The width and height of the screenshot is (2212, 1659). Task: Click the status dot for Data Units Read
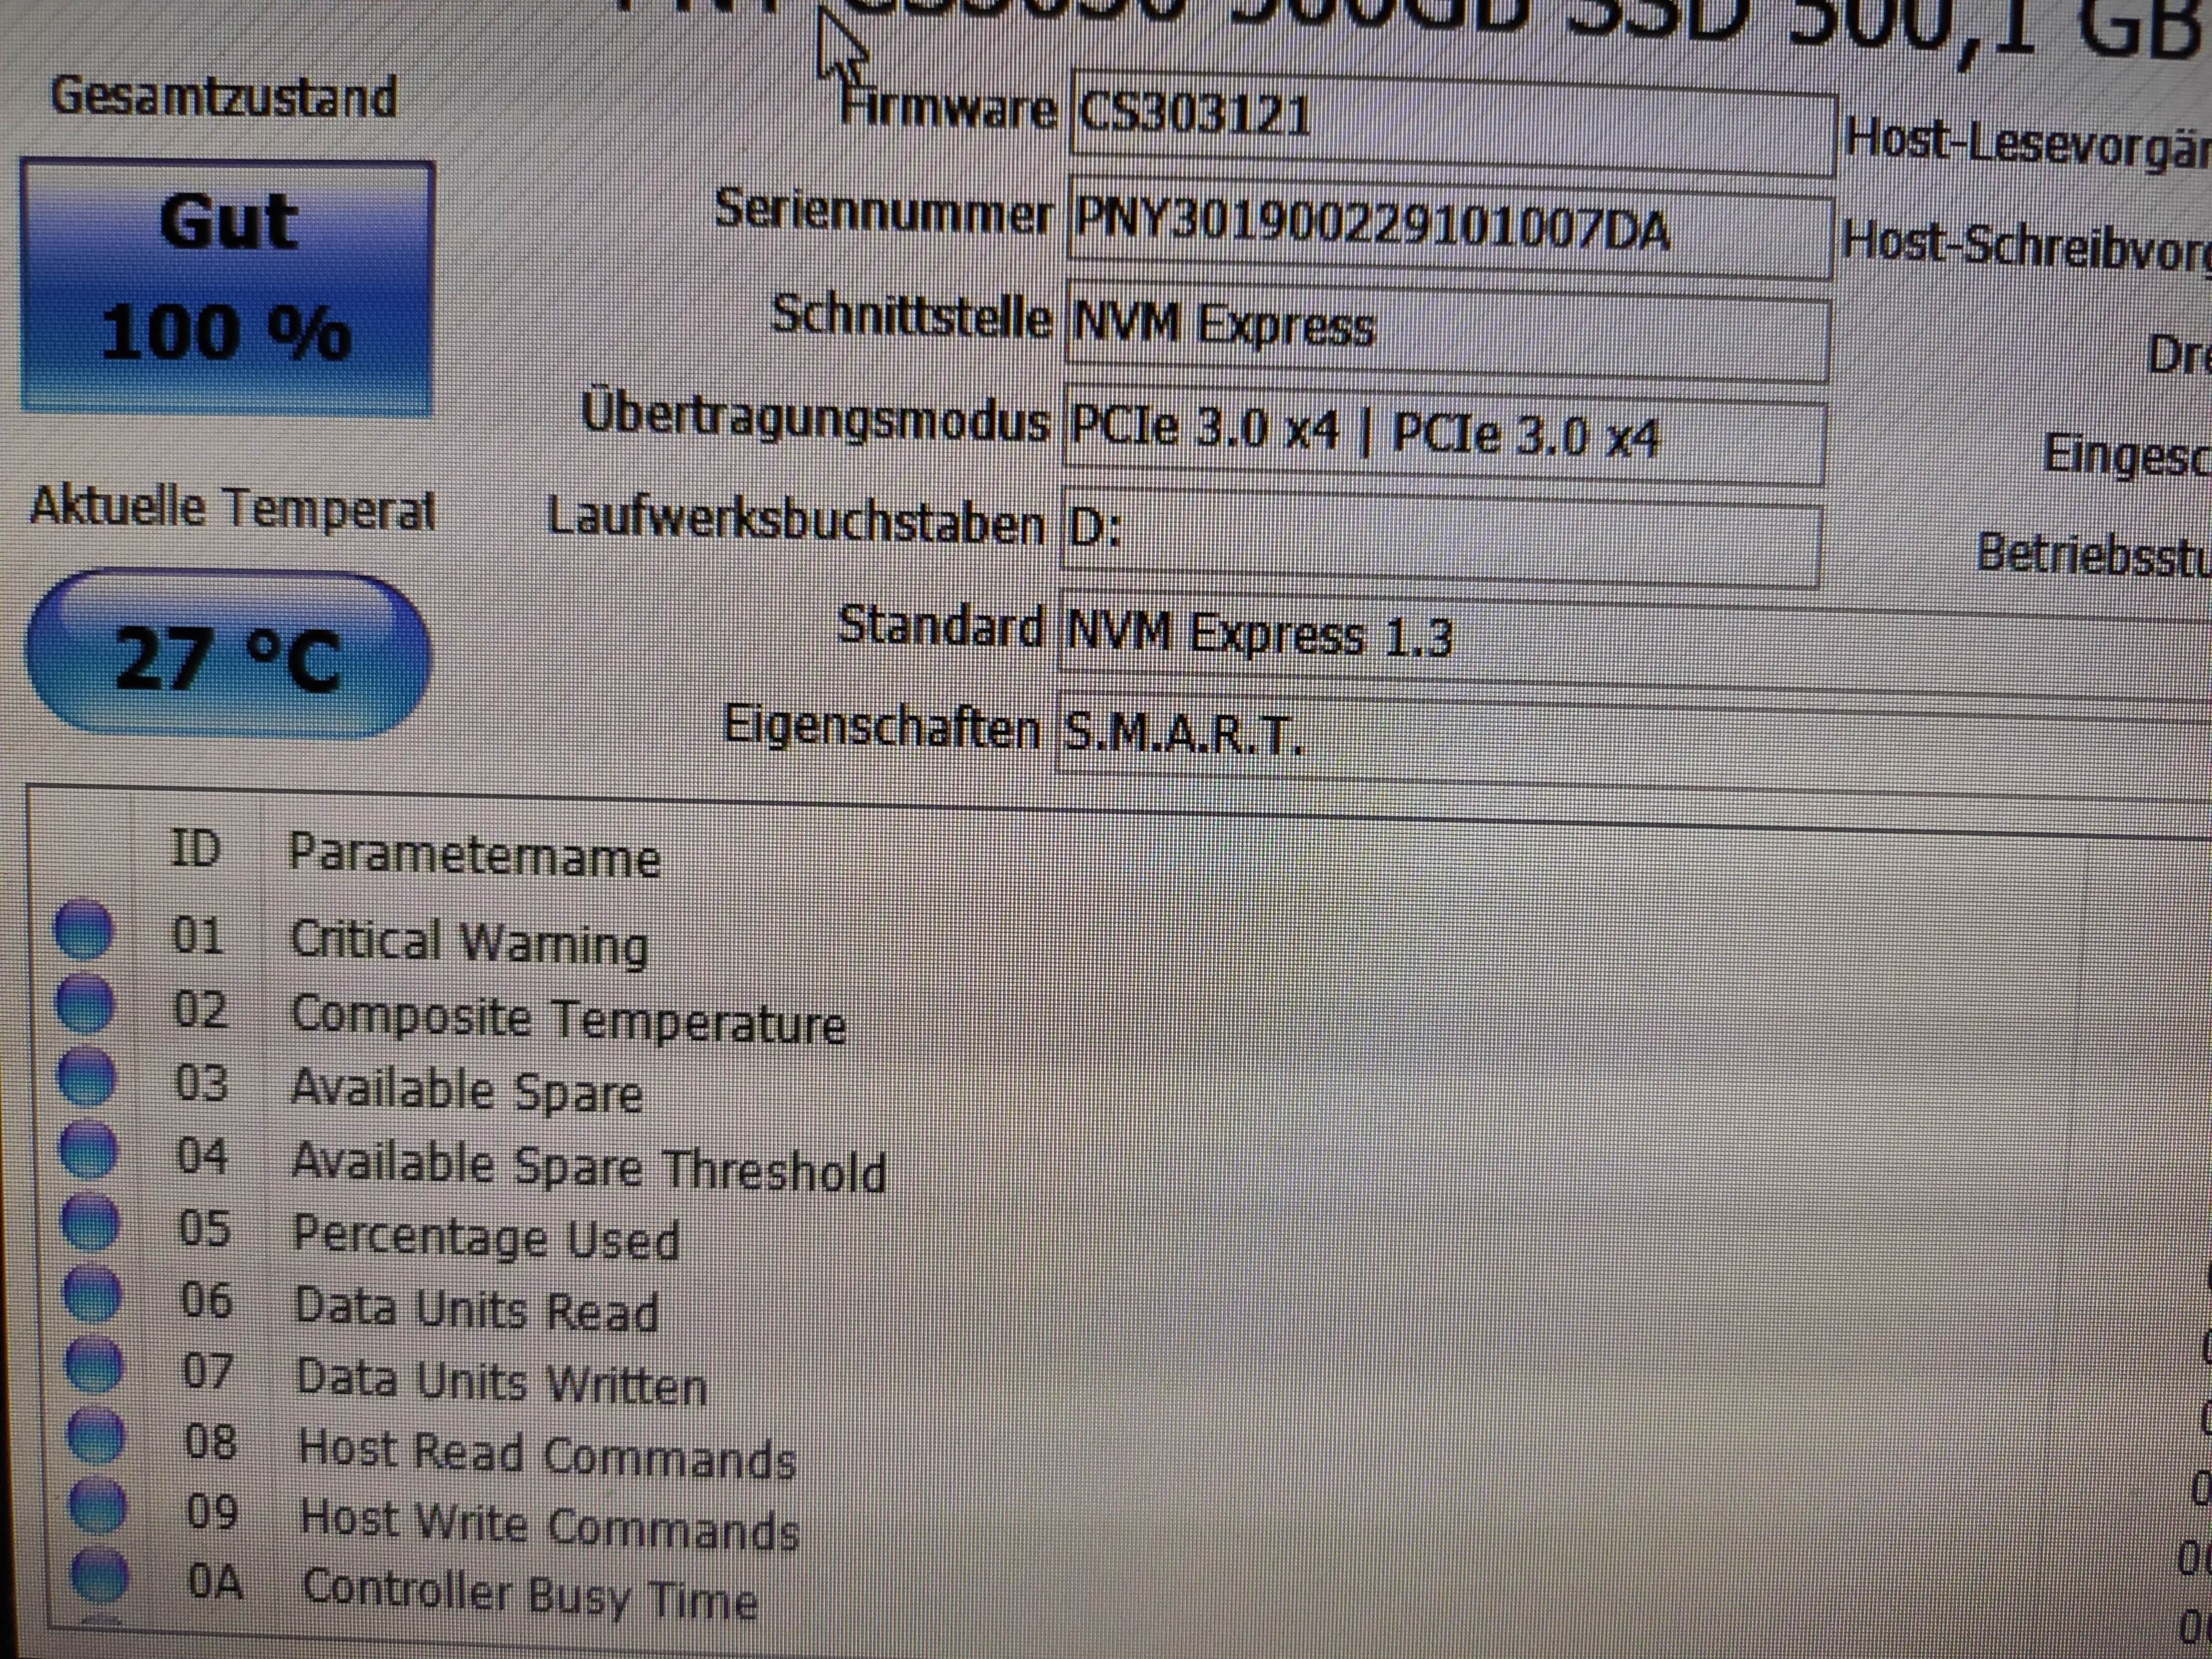[93, 1293]
